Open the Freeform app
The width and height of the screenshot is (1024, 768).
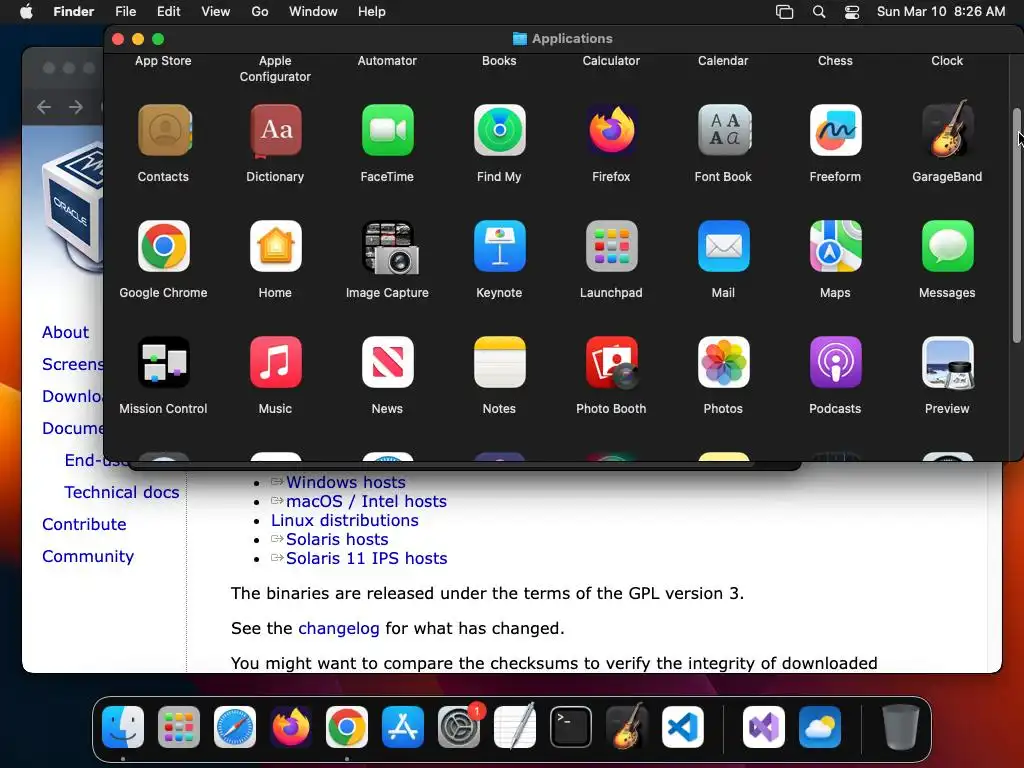tap(835, 130)
